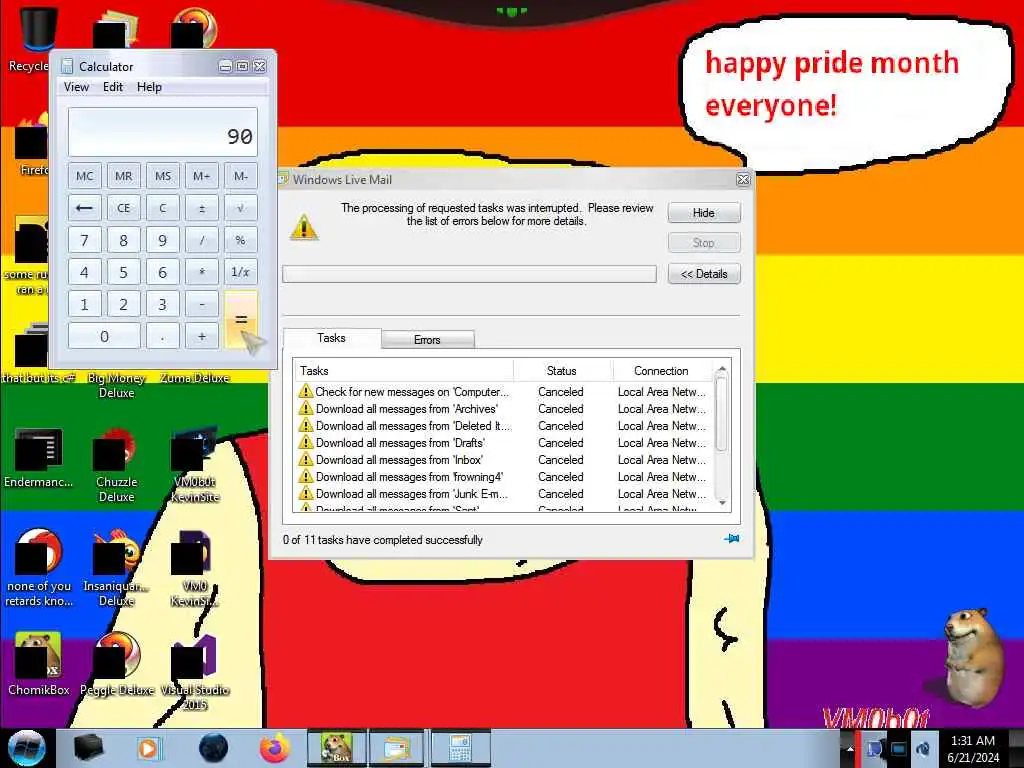Collapse details with the << Details button

(704, 274)
